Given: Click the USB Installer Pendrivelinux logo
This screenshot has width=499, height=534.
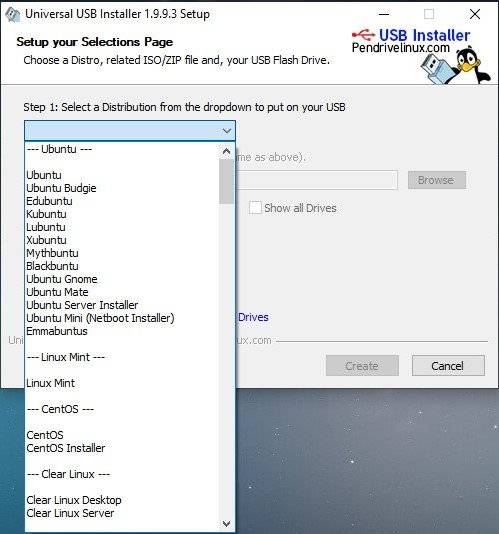Looking at the screenshot, I should point(411,41).
